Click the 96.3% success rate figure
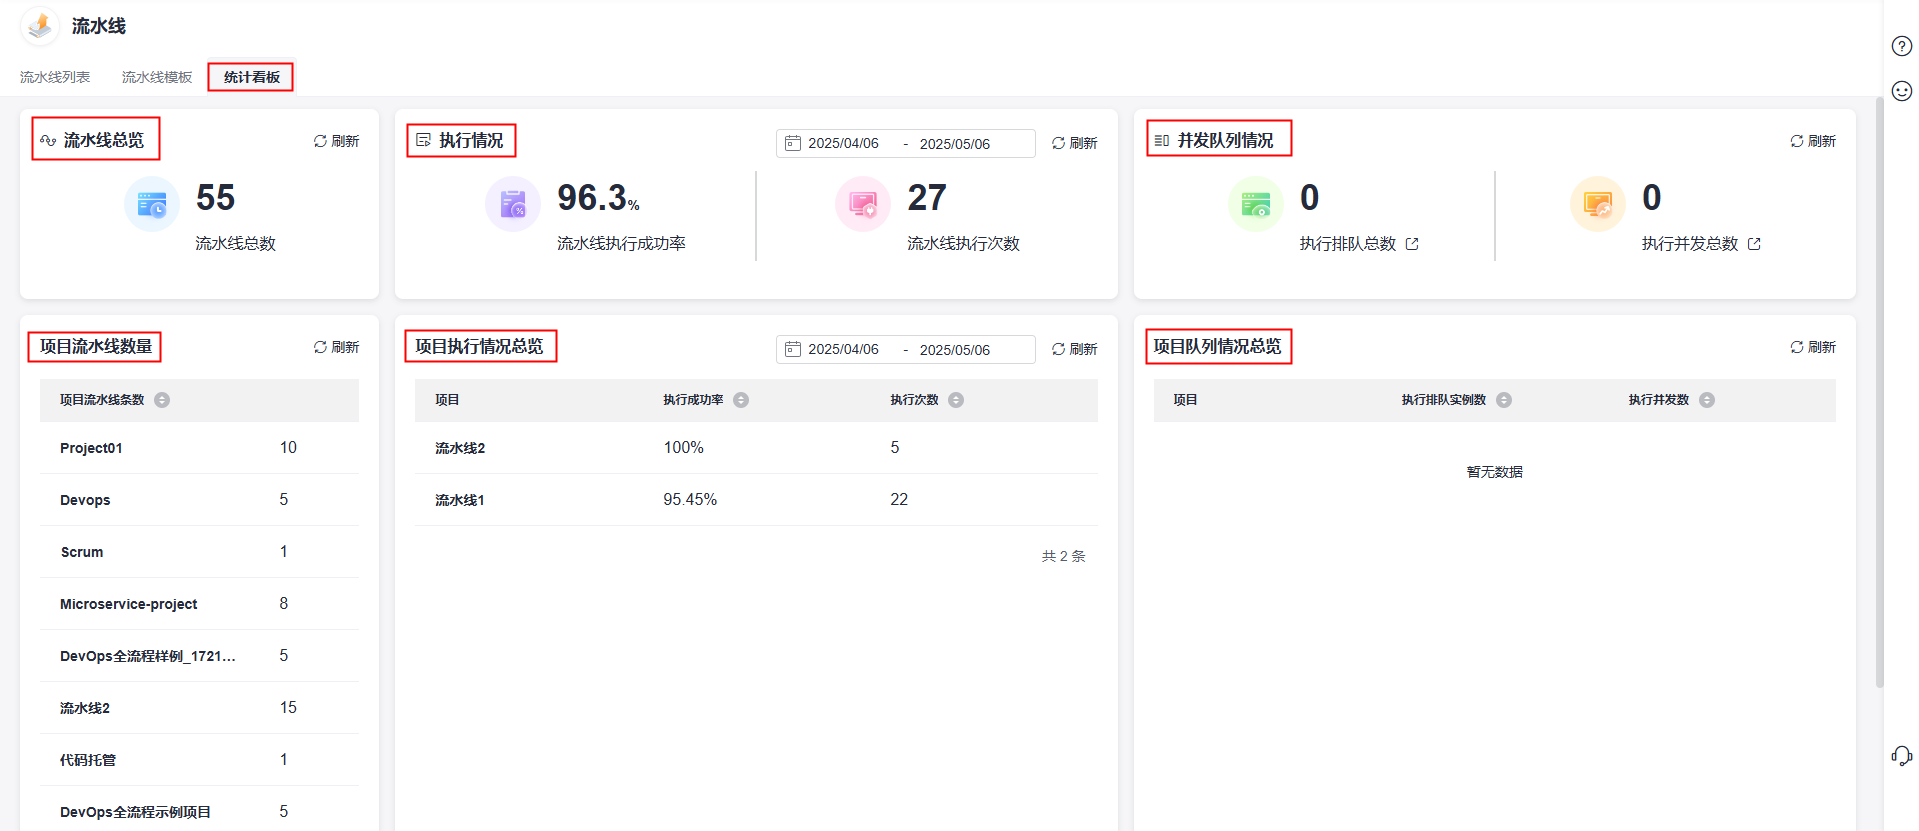The height and width of the screenshot is (831, 1919). [598, 198]
